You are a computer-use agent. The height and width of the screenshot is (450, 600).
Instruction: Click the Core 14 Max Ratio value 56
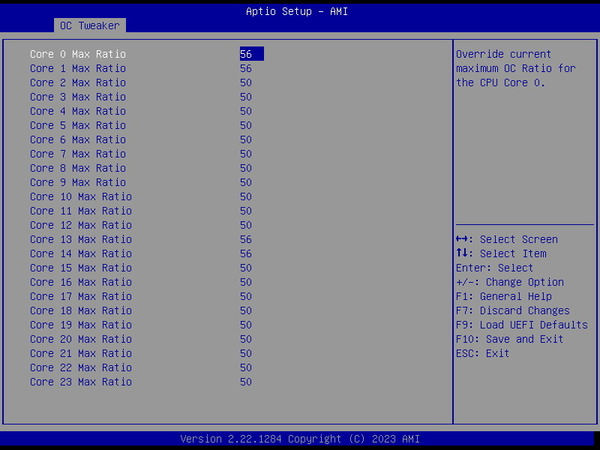pyautogui.click(x=246, y=254)
